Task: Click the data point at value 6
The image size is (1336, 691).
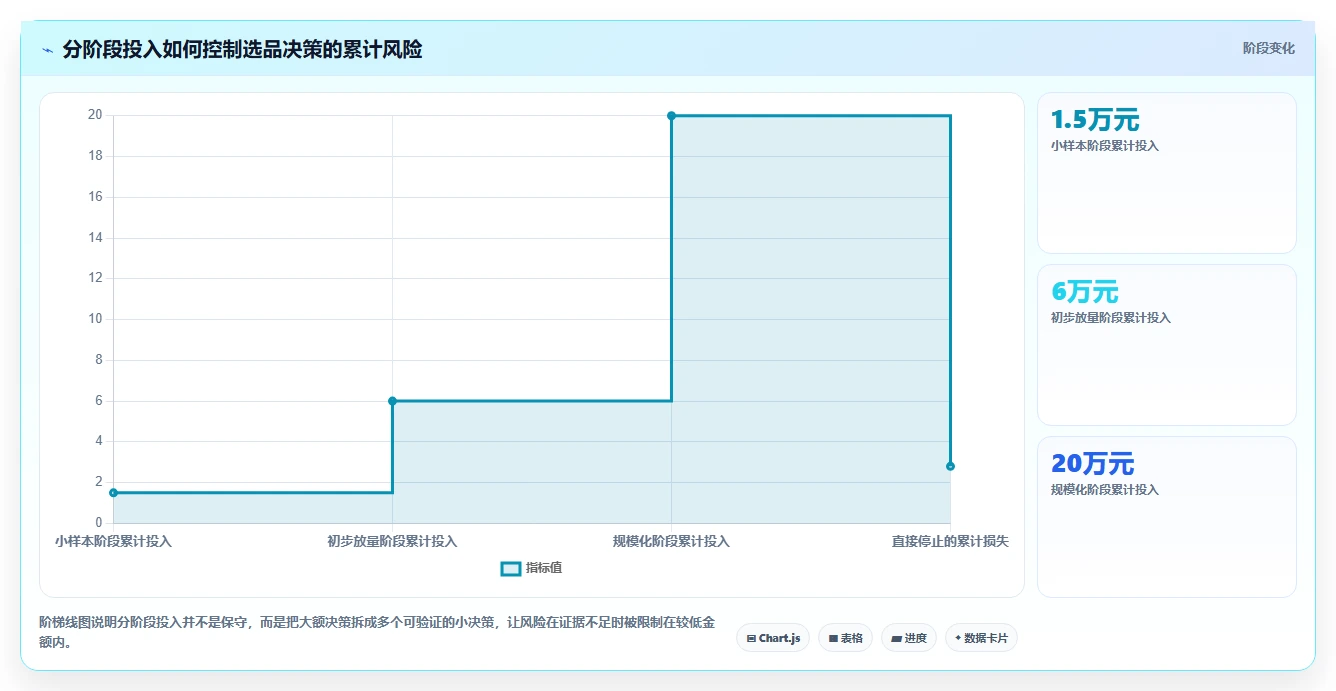Action: coord(392,401)
